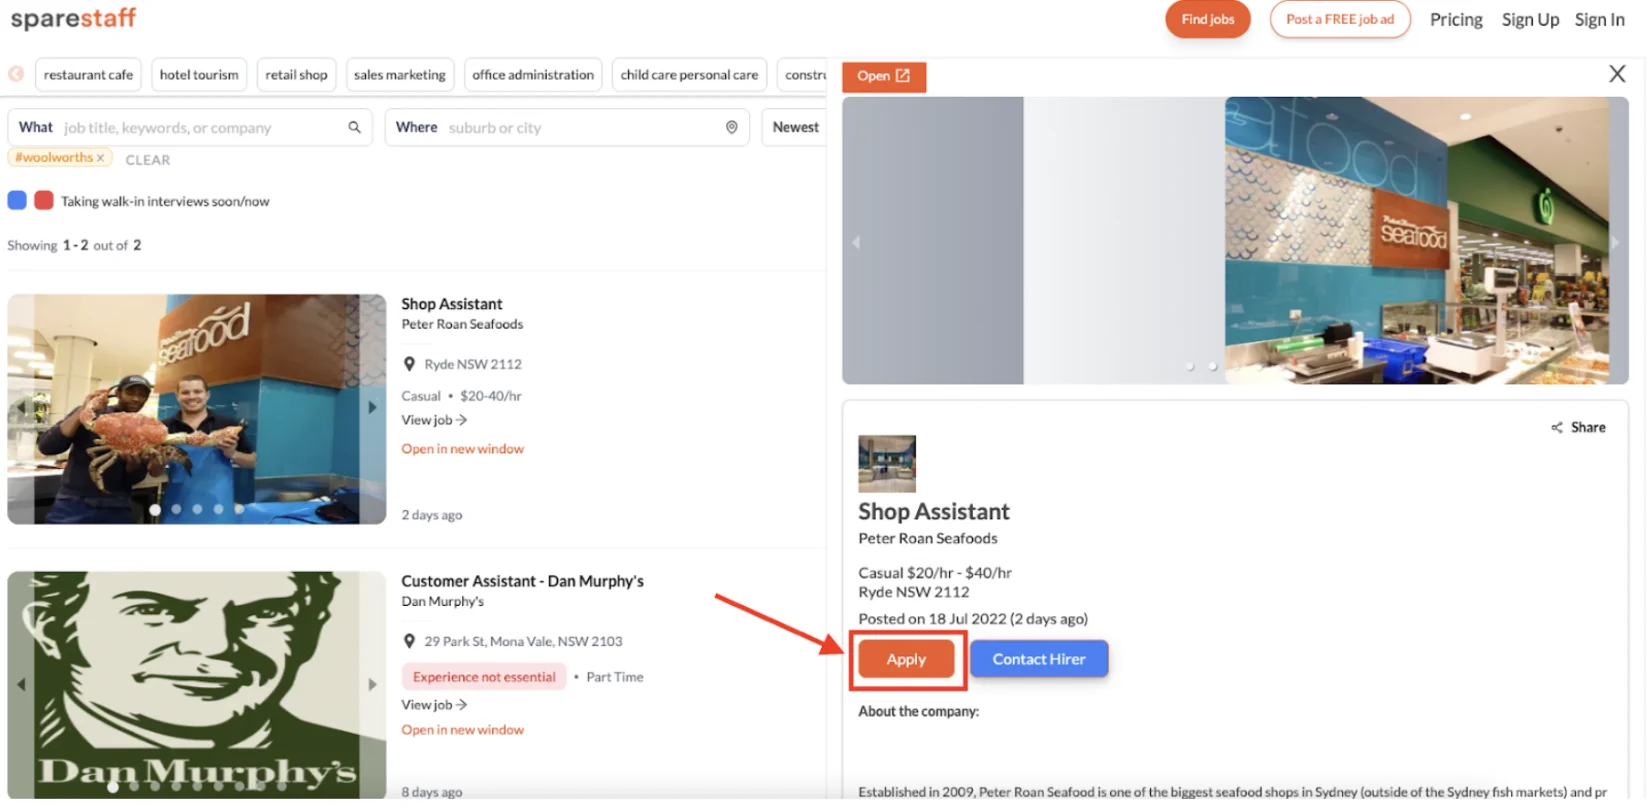
Task: Click the Where suburb or city field
Action: (x=567, y=127)
